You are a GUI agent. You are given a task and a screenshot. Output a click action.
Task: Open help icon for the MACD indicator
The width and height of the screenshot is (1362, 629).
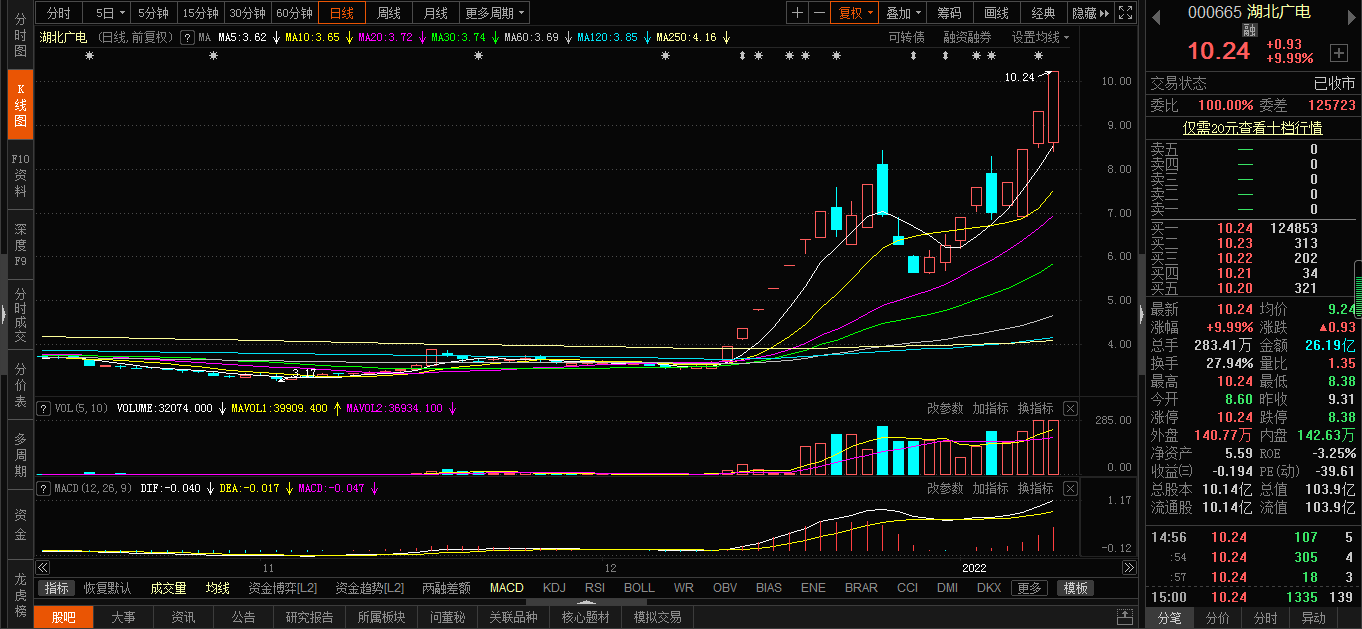(x=43, y=488)
